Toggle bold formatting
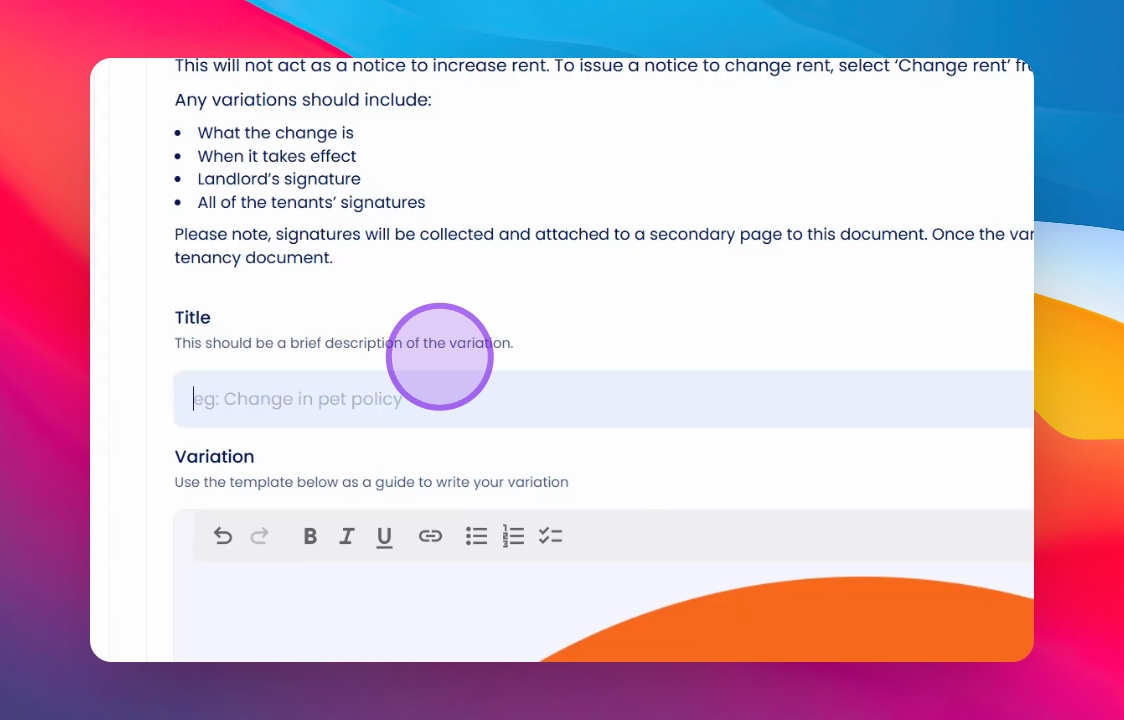 point(310,536)
